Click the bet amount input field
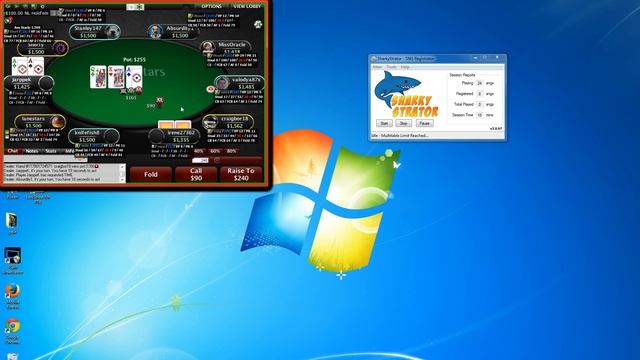This screenshot has width=640, height=360. (x=200, y=160)
